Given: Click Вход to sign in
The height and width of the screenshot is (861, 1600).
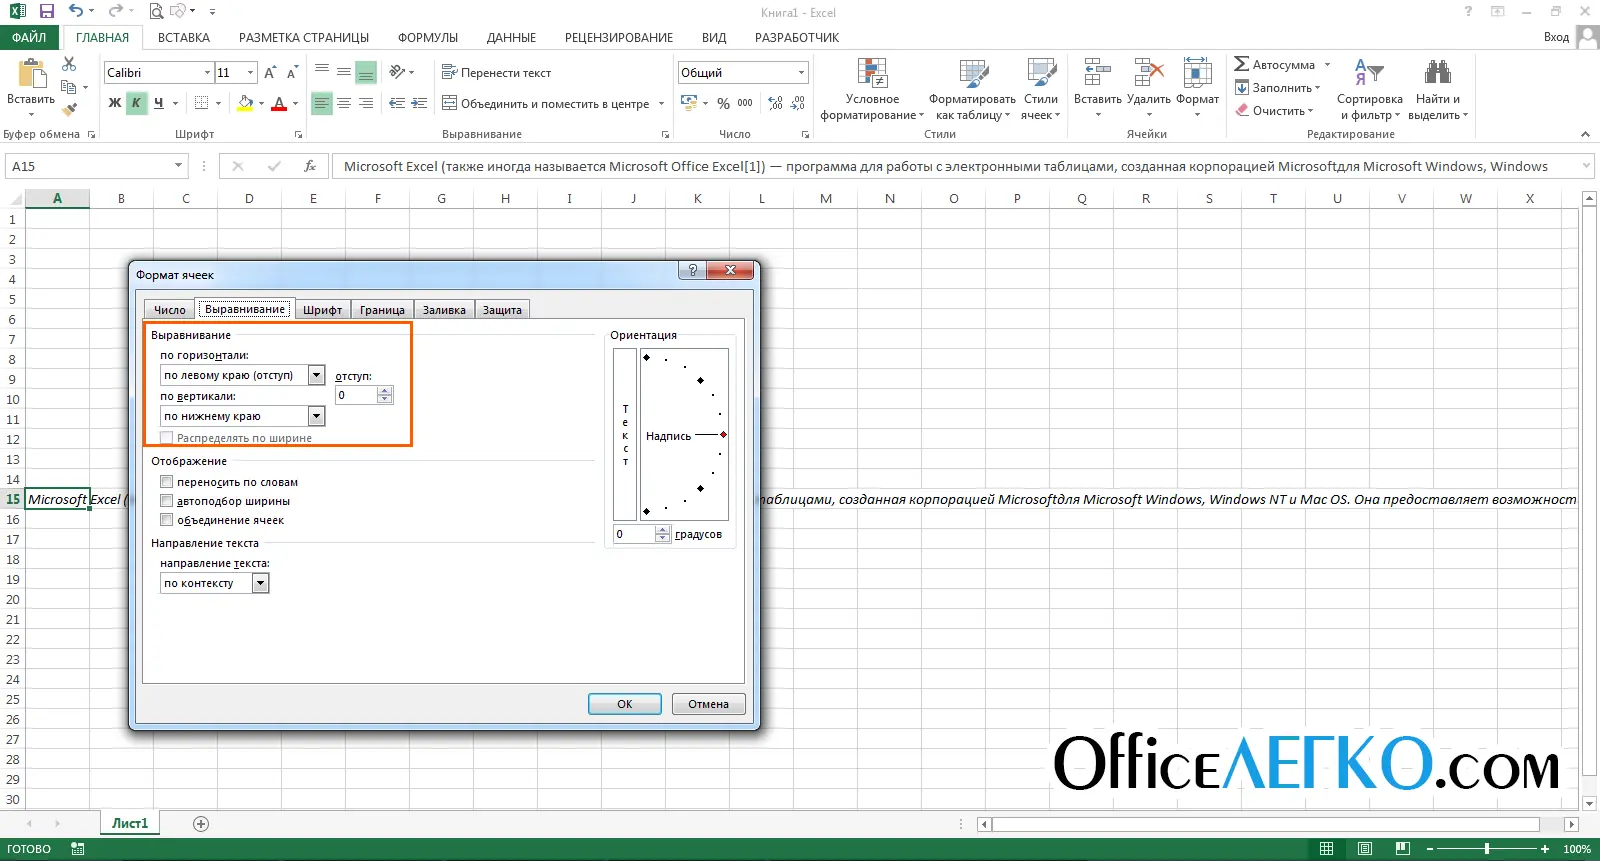Looking at the screenshot, I should (x=1556, y=37).
